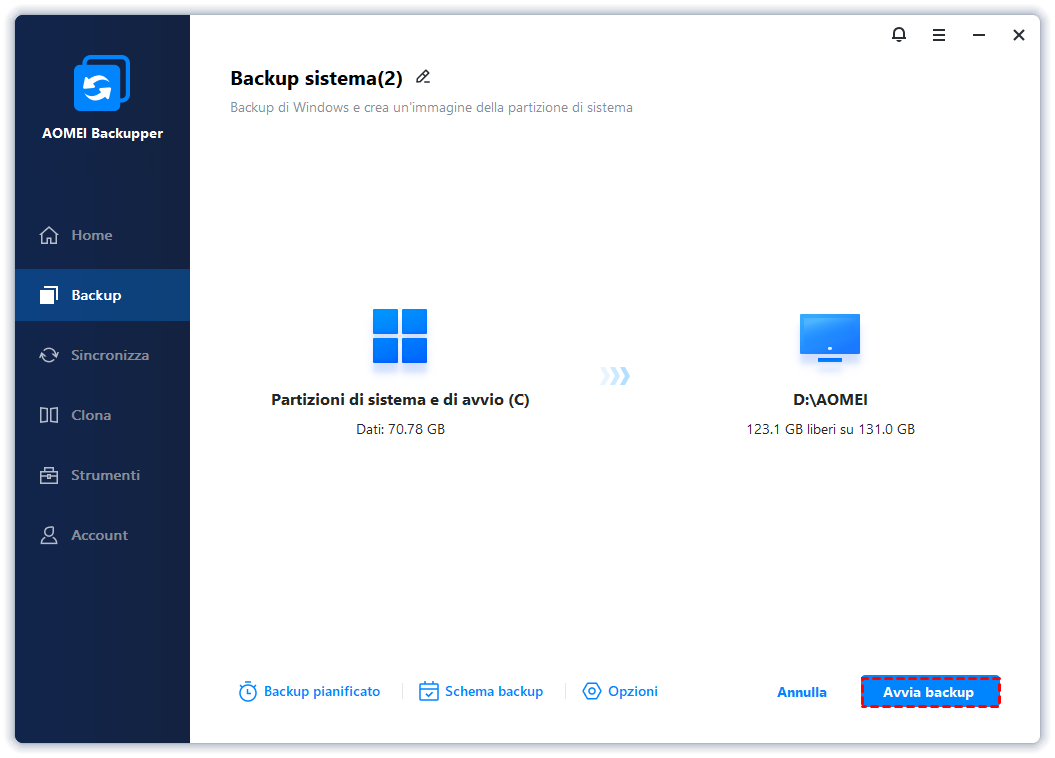Click the Partizioni di sistema e di avvio label
Screen dimensions: 1055x758
pos(400,400)
